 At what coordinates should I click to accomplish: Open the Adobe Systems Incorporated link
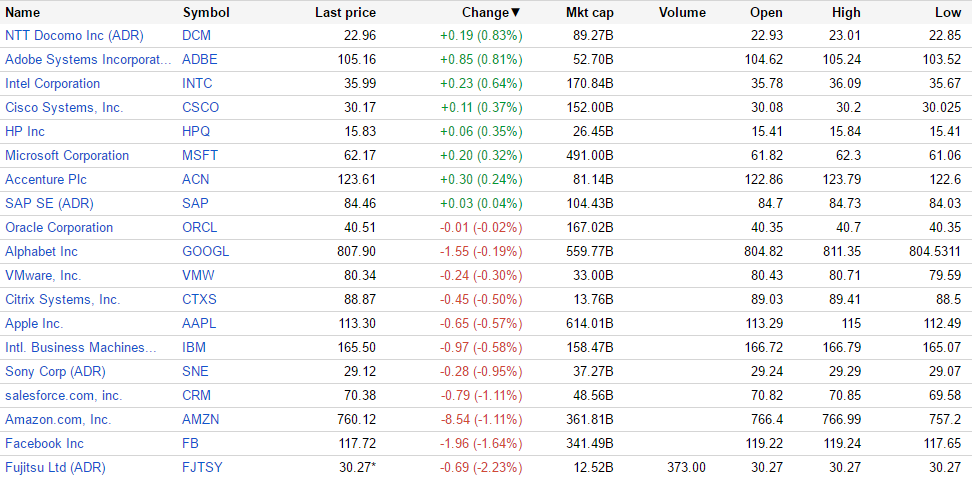[x=88, y=59]
